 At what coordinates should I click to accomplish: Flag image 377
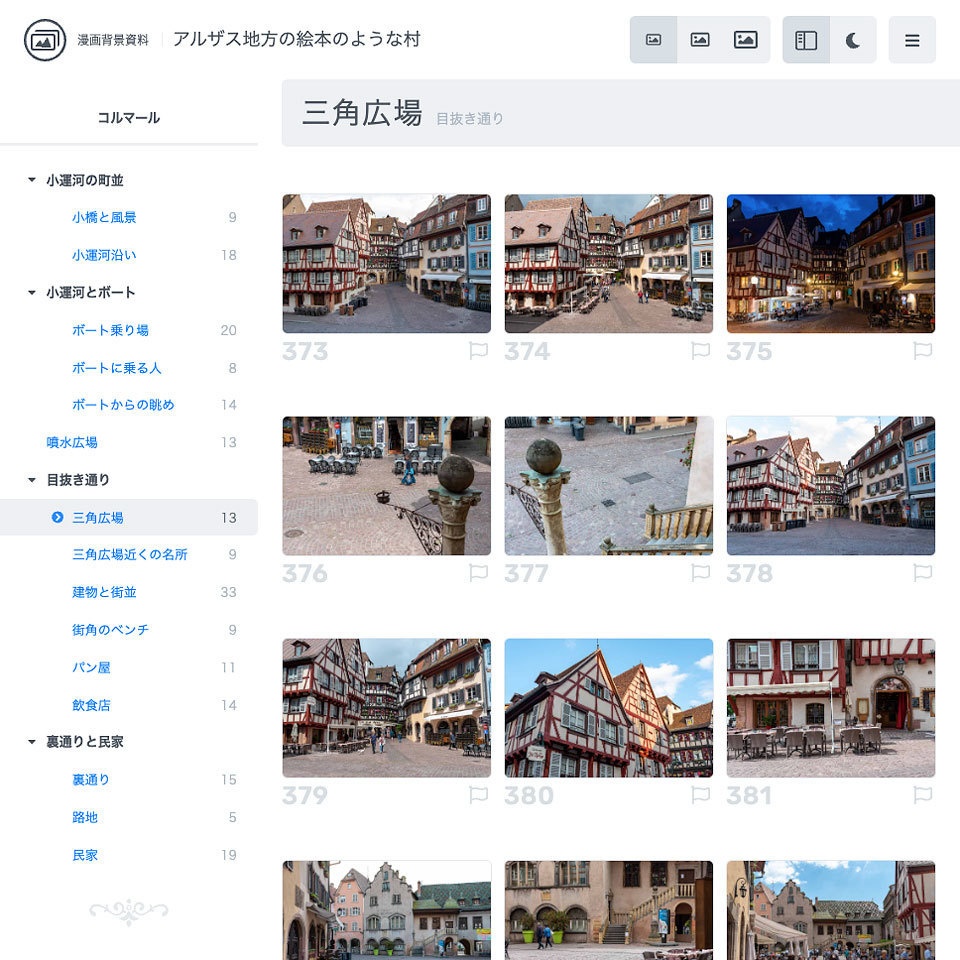click(700, 573)
